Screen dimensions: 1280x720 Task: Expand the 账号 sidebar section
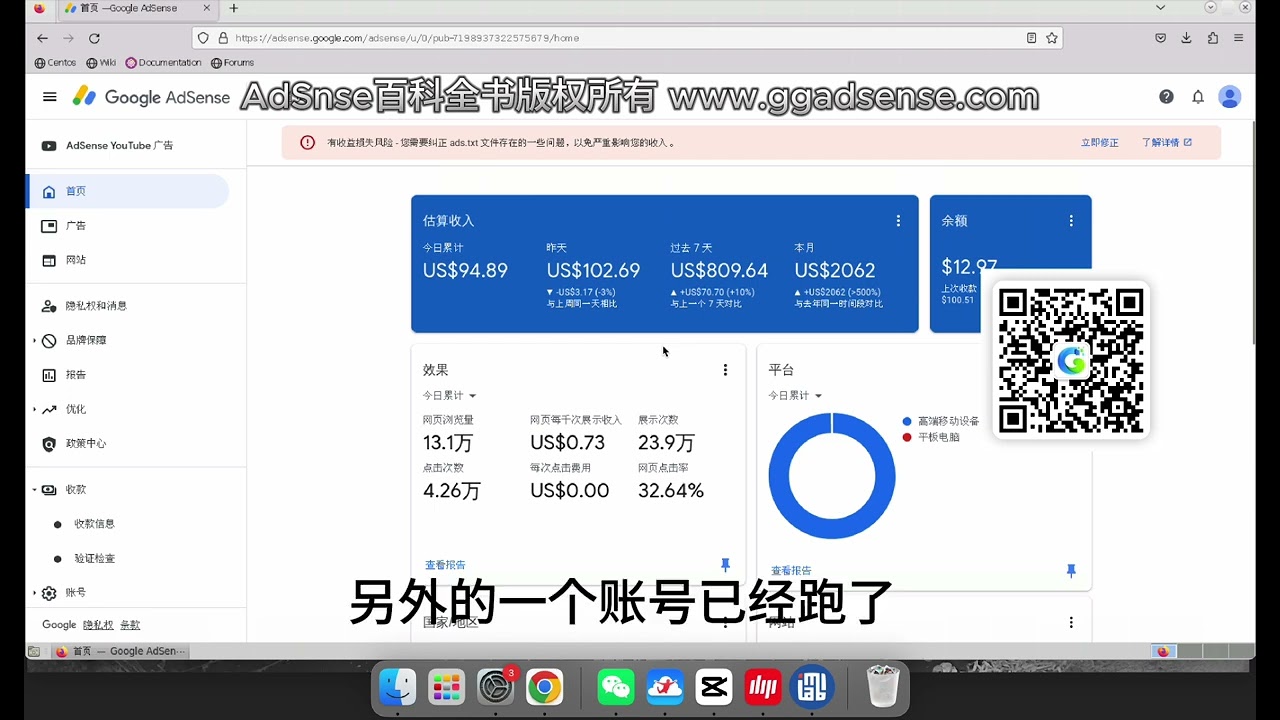pos(35,593)
